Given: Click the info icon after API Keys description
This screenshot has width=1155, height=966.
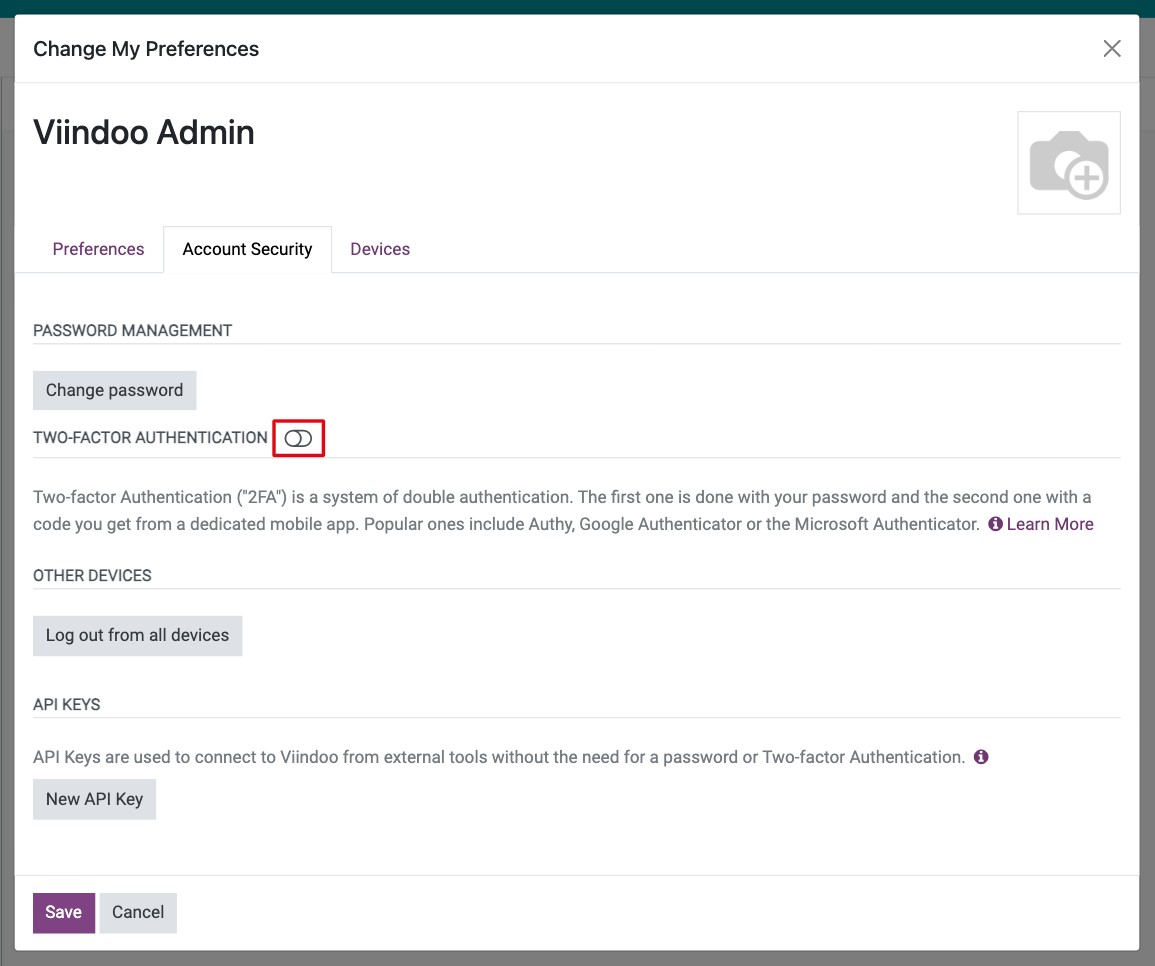Looking at the screenshot, I should click(981, 757).
